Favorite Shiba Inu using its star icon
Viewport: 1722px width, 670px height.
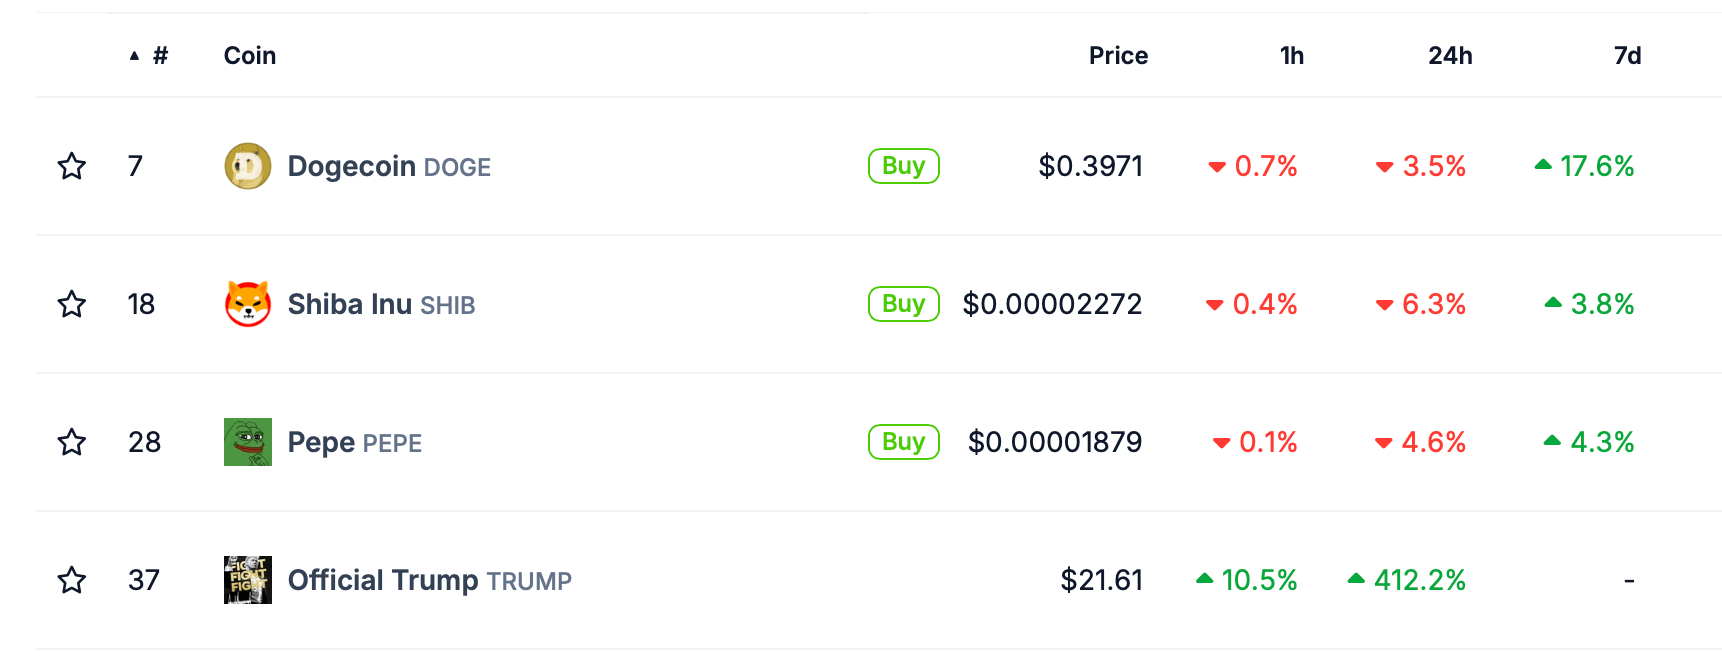[x=72, y=304]
